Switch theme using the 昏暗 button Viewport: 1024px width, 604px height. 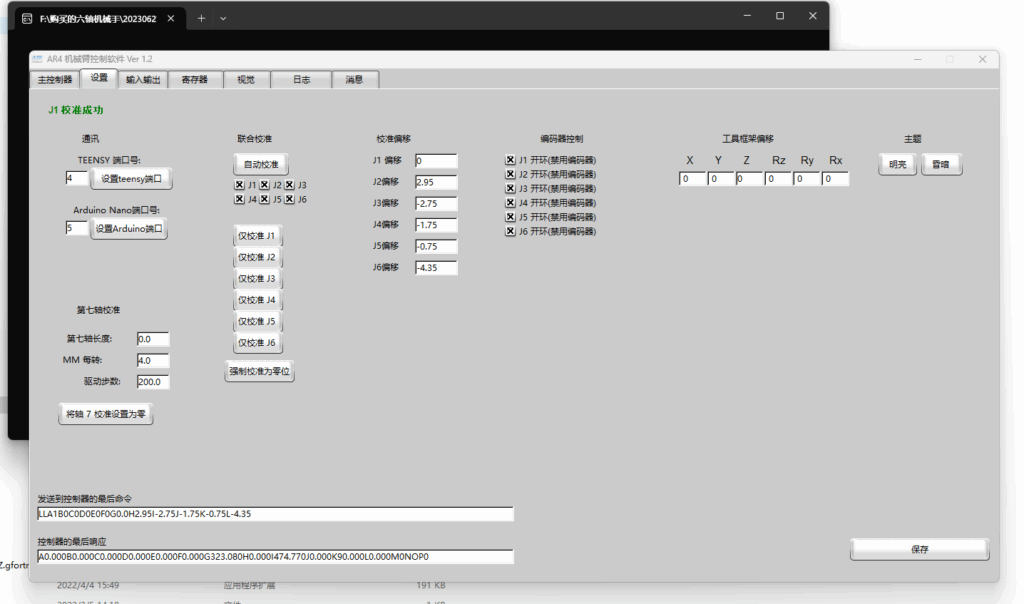[941, 165]
